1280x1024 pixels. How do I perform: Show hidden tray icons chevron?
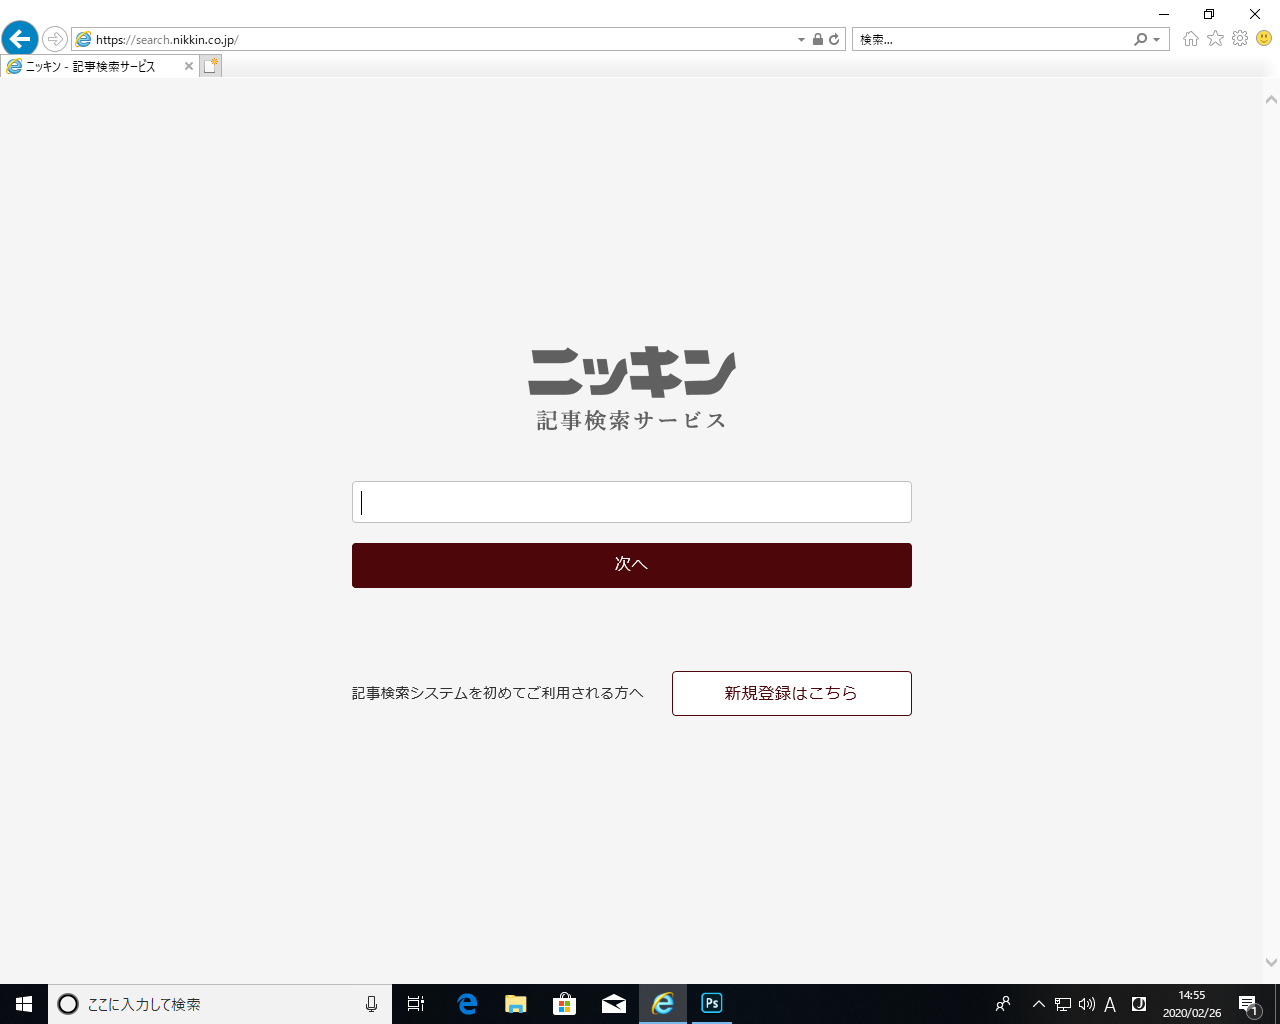1038,1004
